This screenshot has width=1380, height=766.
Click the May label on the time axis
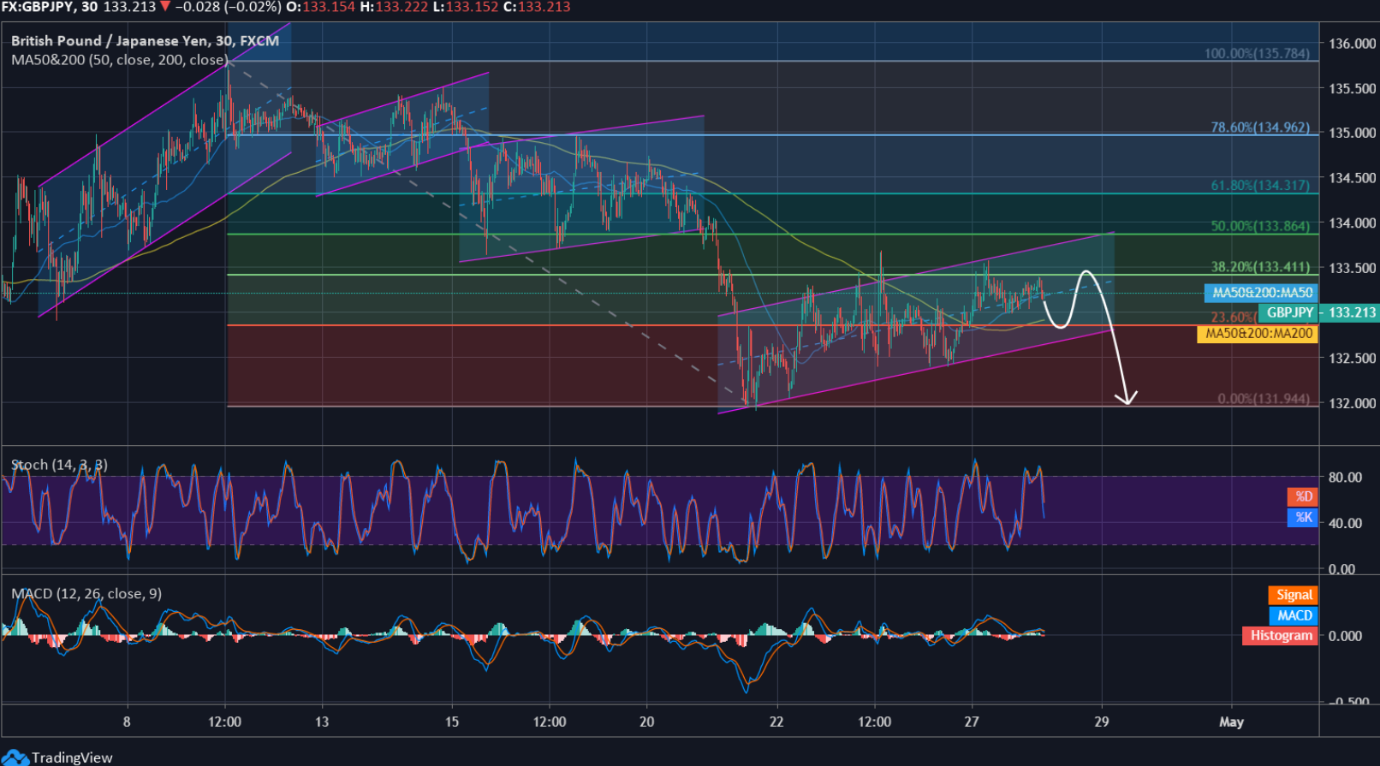pyautogui.click(x=1232, y=722)
